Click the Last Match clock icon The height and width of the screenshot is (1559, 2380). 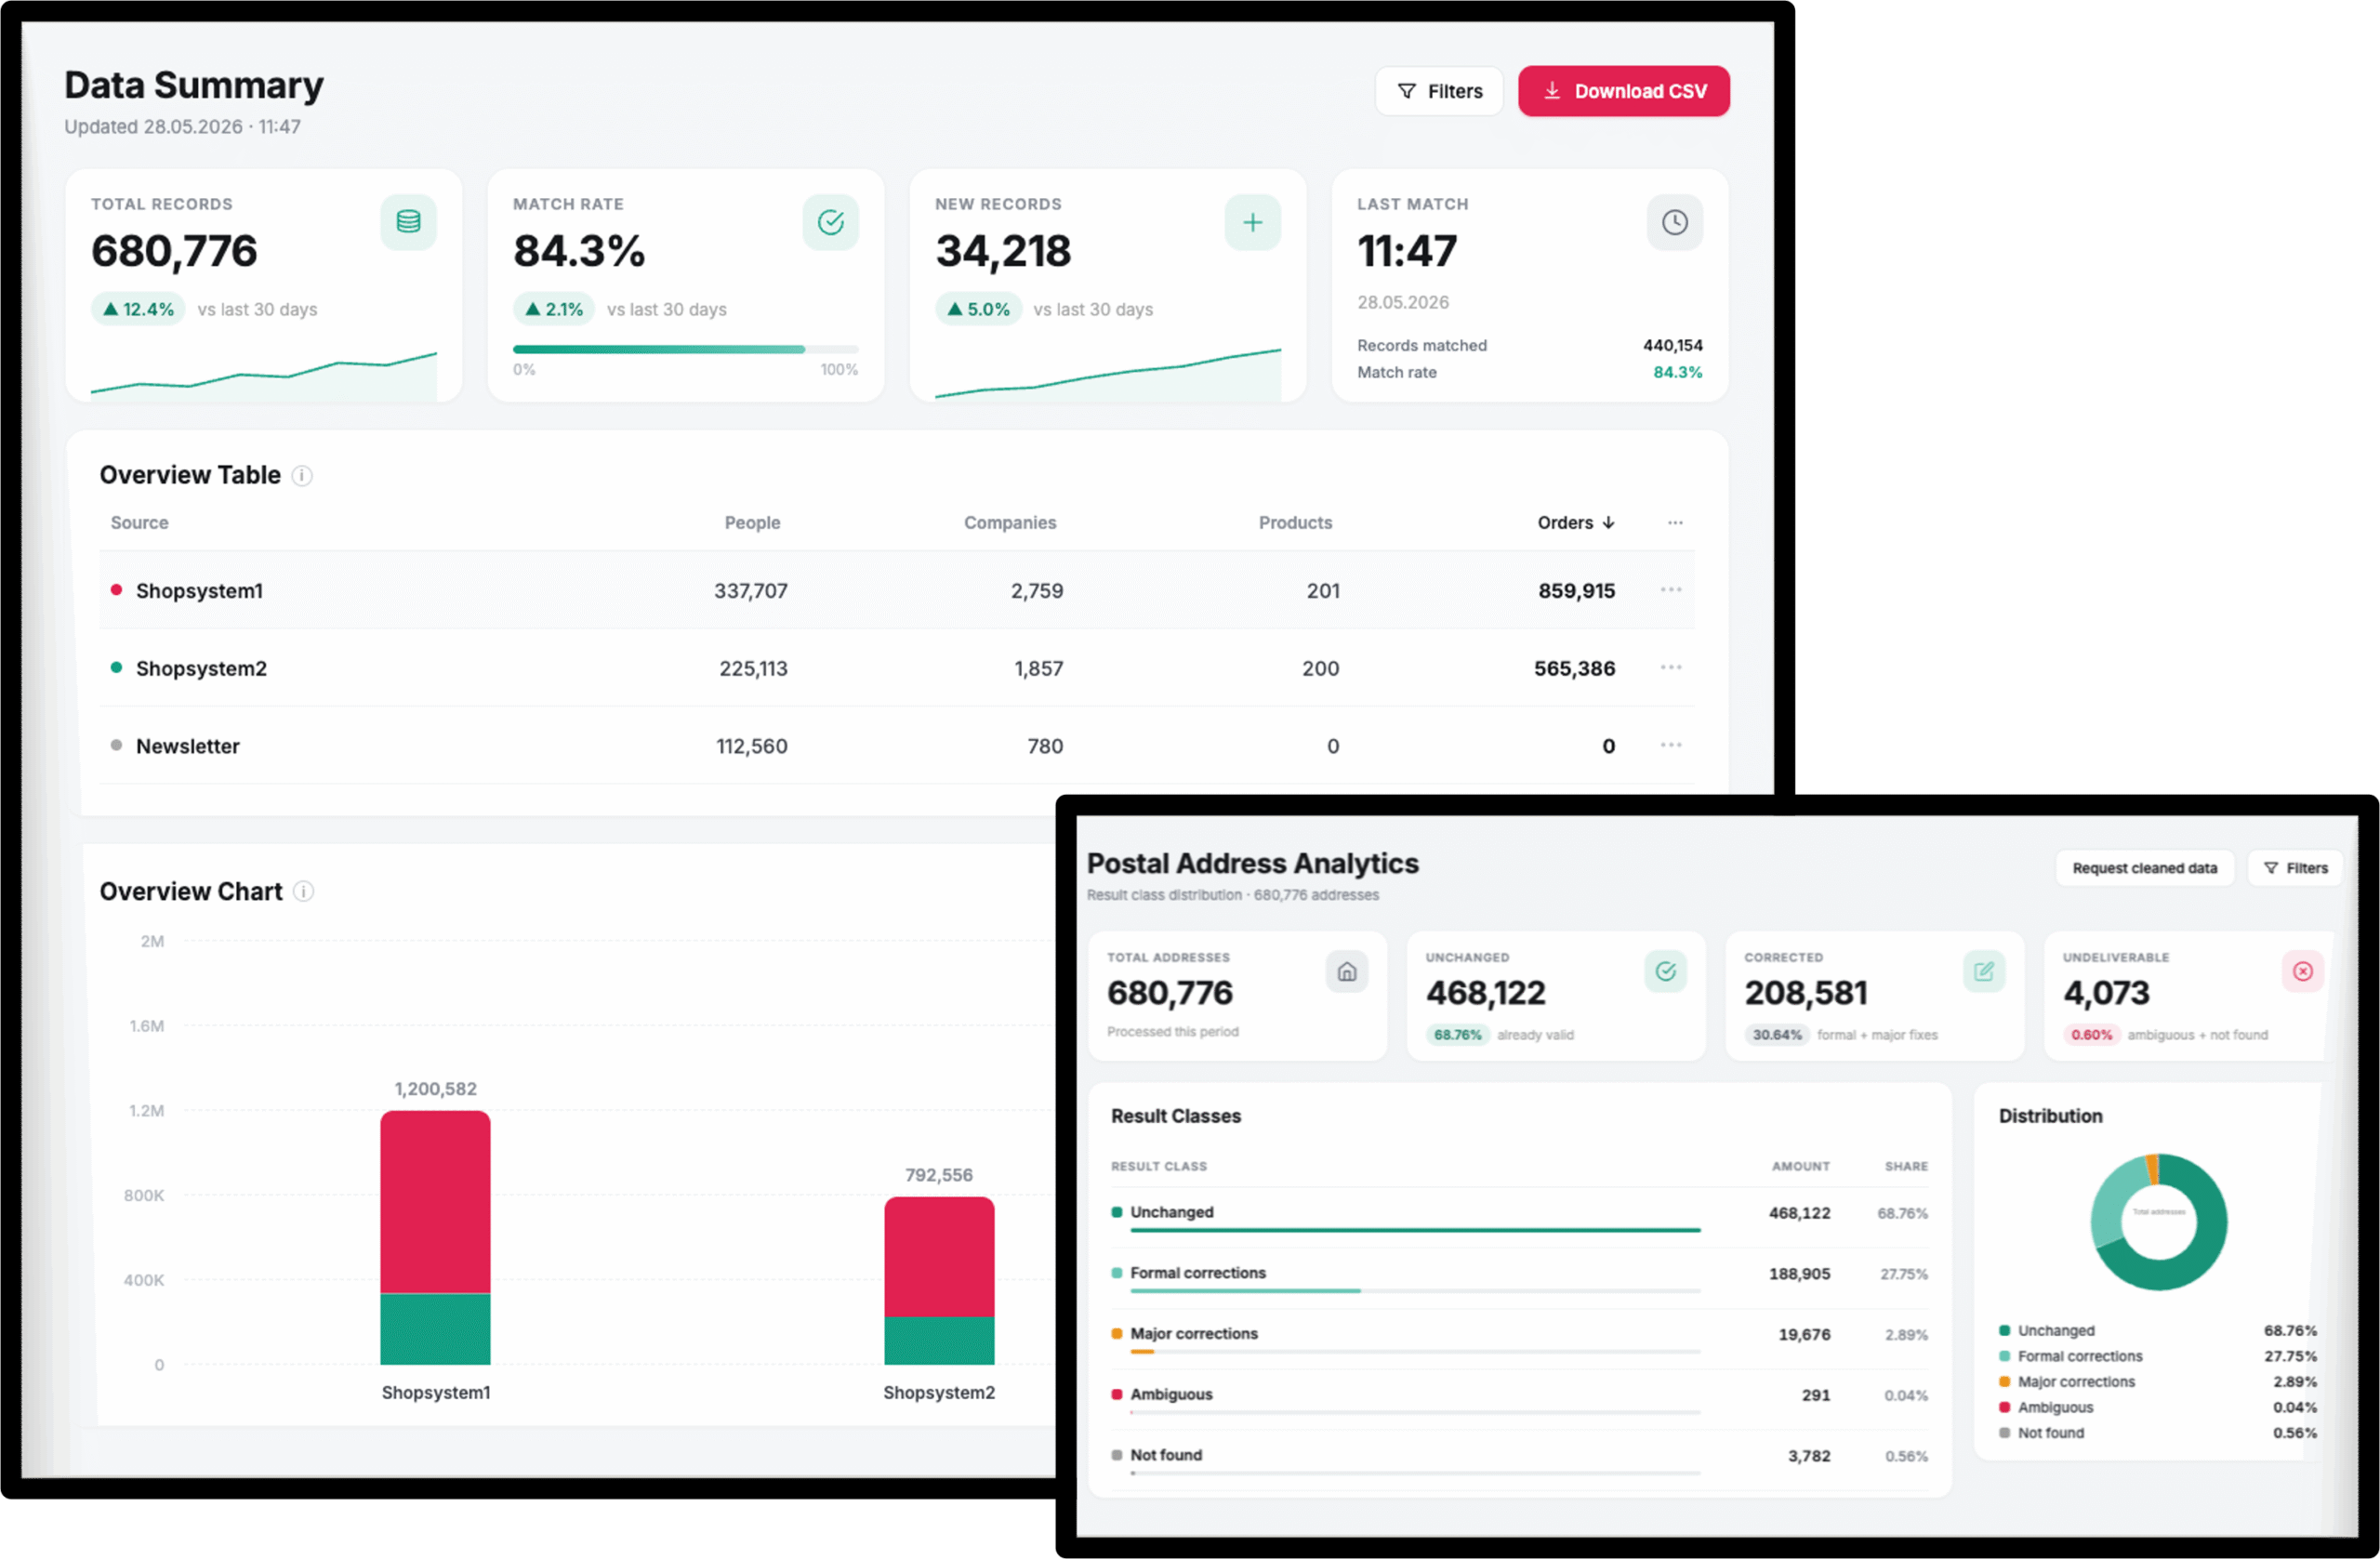[x=1674, y=222]
